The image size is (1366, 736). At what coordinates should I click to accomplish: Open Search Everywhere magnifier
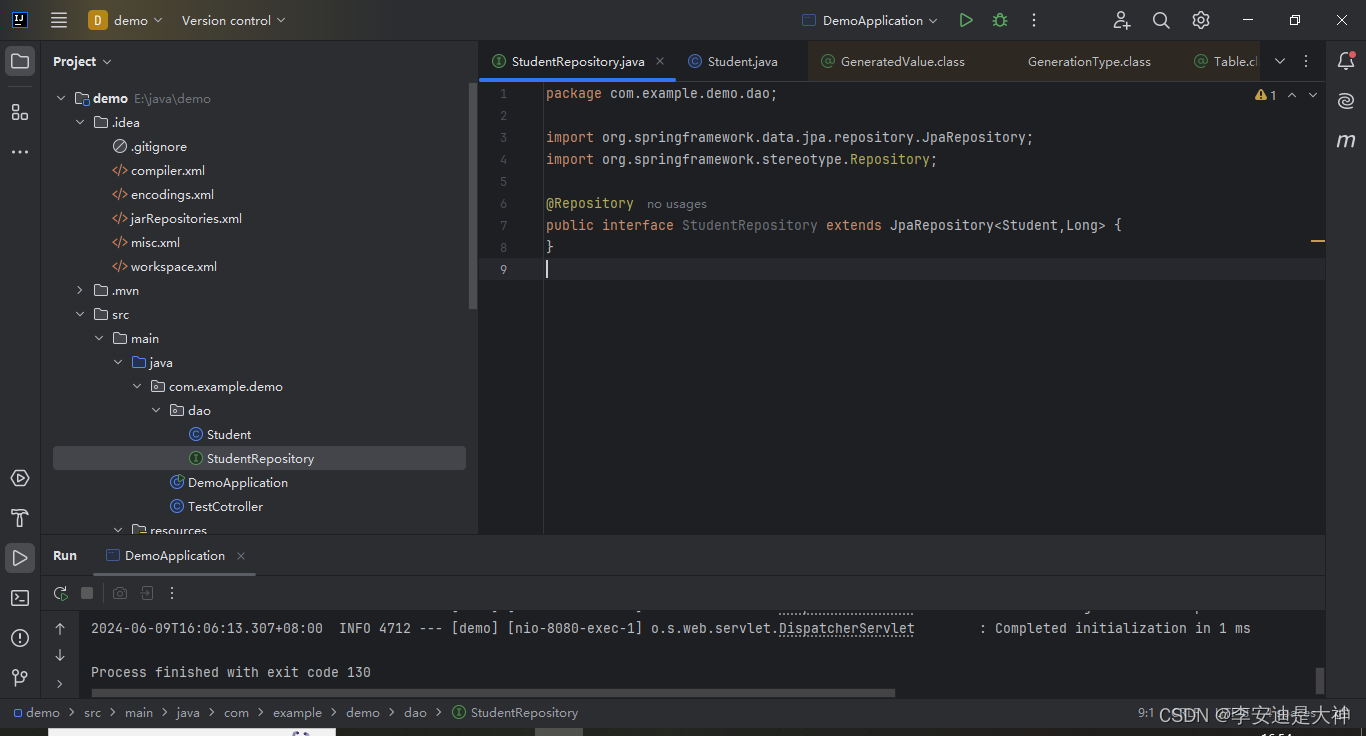click(x=1161, y=20)
